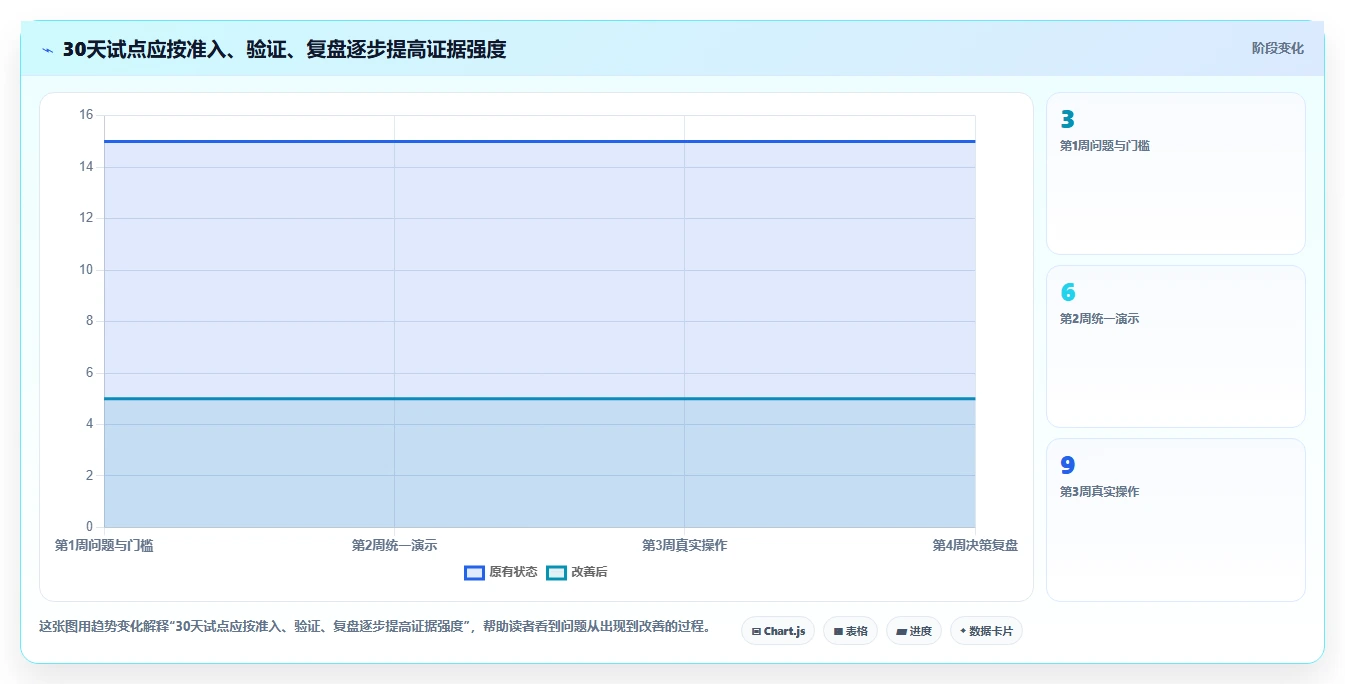Viewport: 1345px width, 684px height.
Task: Select the Chart.js tag
Action: (778, 631)
